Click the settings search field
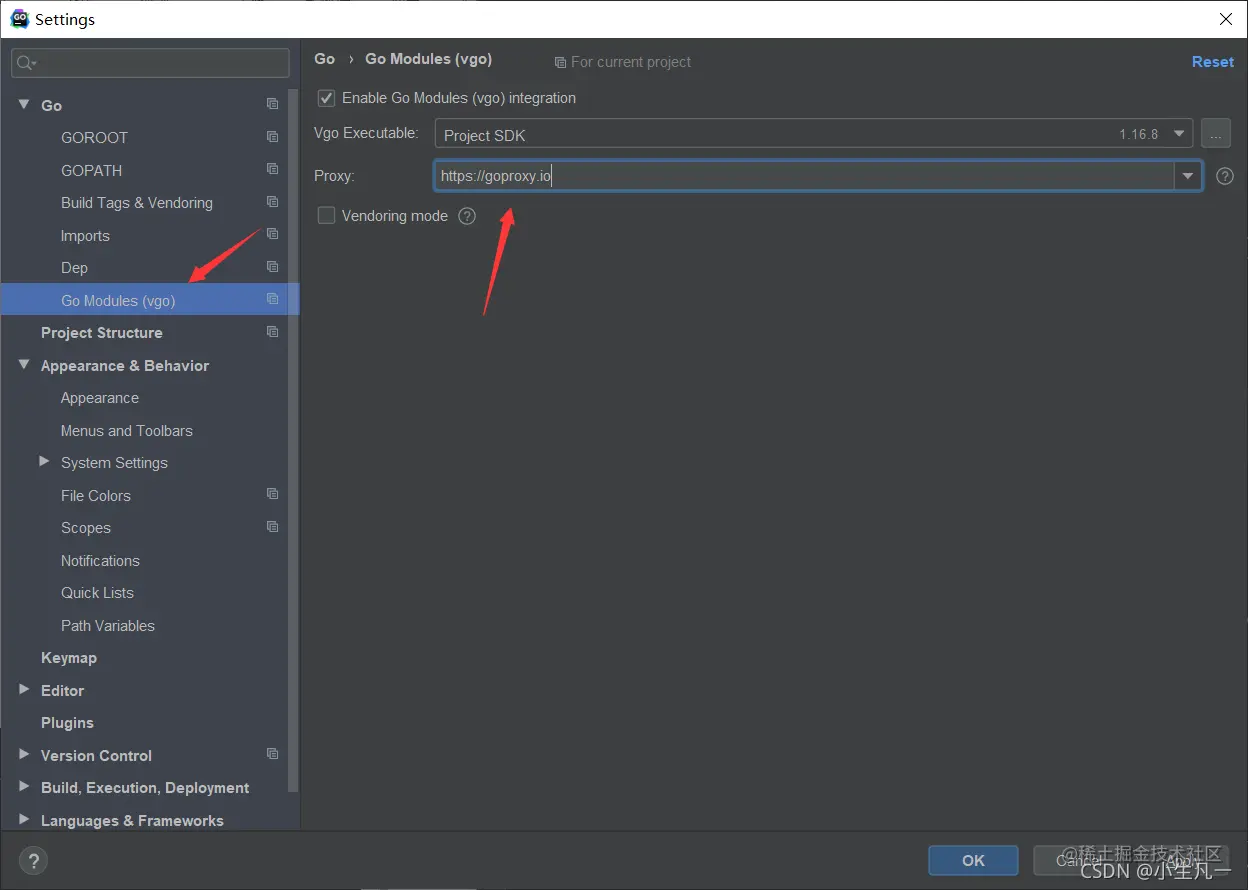Screen dimensions: 1248x890 point(150,63)
